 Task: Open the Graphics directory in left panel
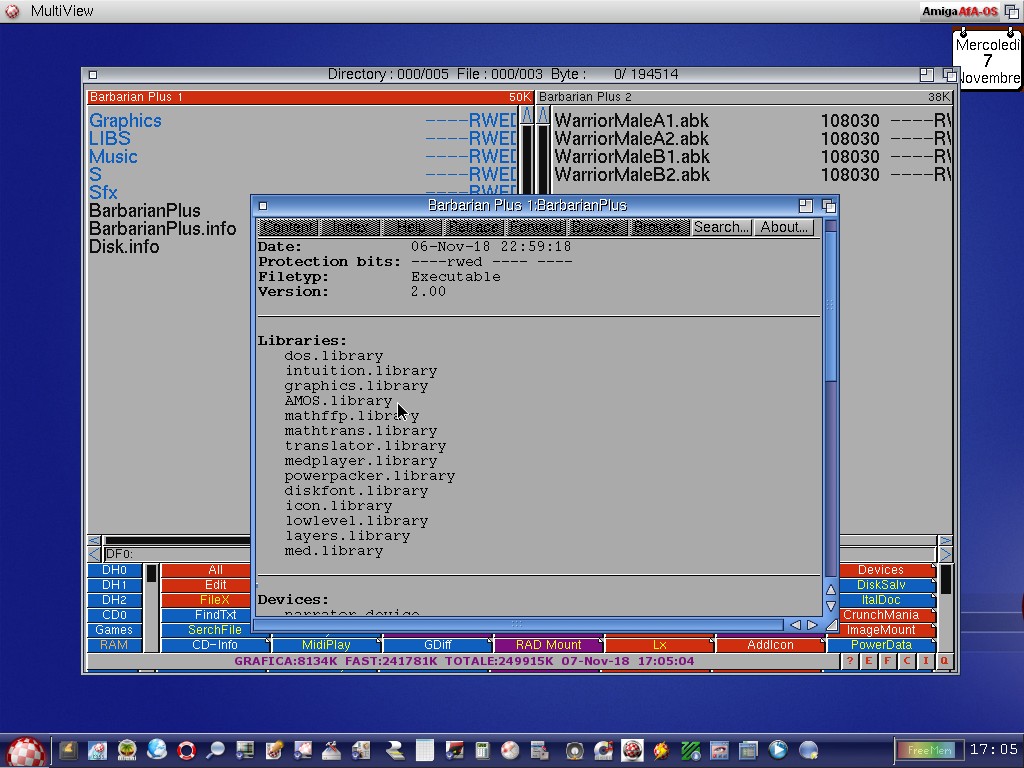pos(125,121)
